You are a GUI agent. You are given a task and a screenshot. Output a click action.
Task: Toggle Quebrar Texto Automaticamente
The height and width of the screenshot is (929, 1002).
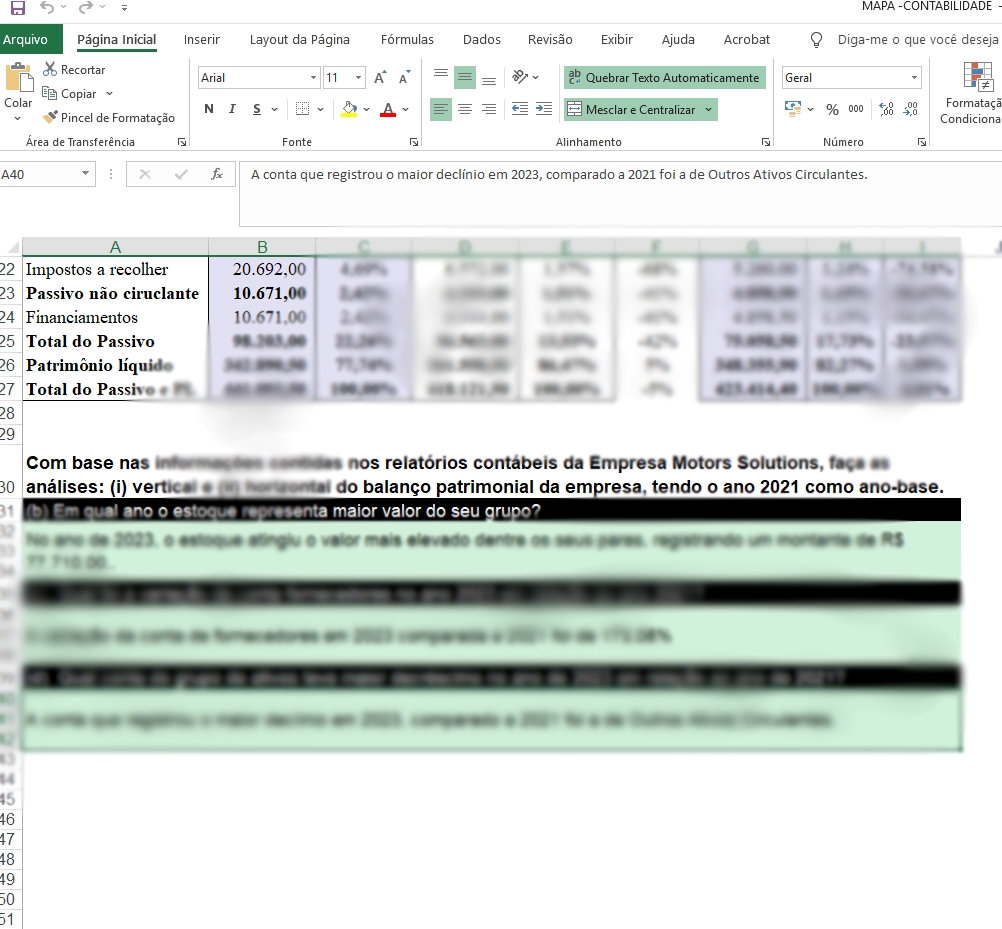coord(664,78)
